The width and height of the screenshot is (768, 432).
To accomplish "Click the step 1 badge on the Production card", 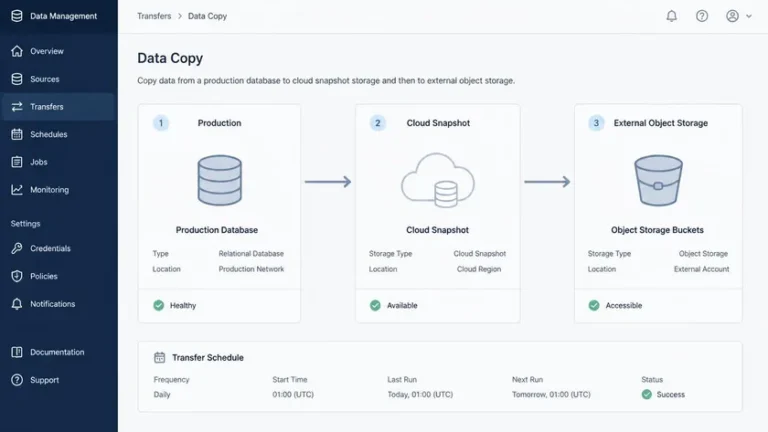I will 161,123.
